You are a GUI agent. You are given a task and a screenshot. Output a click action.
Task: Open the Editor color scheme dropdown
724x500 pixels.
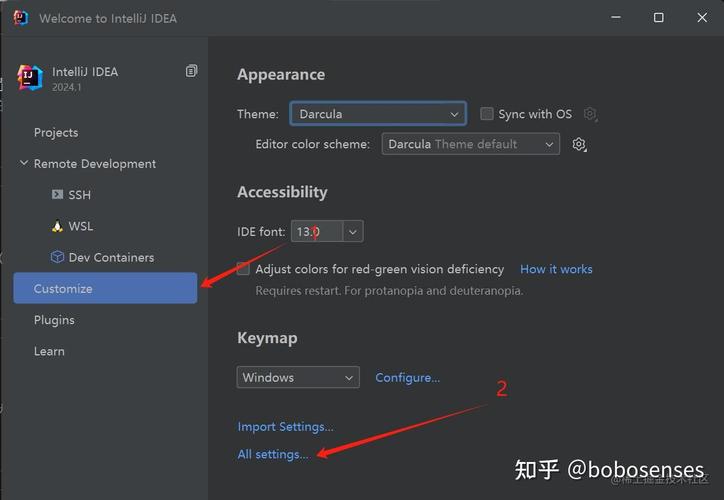tap(471, 144)
